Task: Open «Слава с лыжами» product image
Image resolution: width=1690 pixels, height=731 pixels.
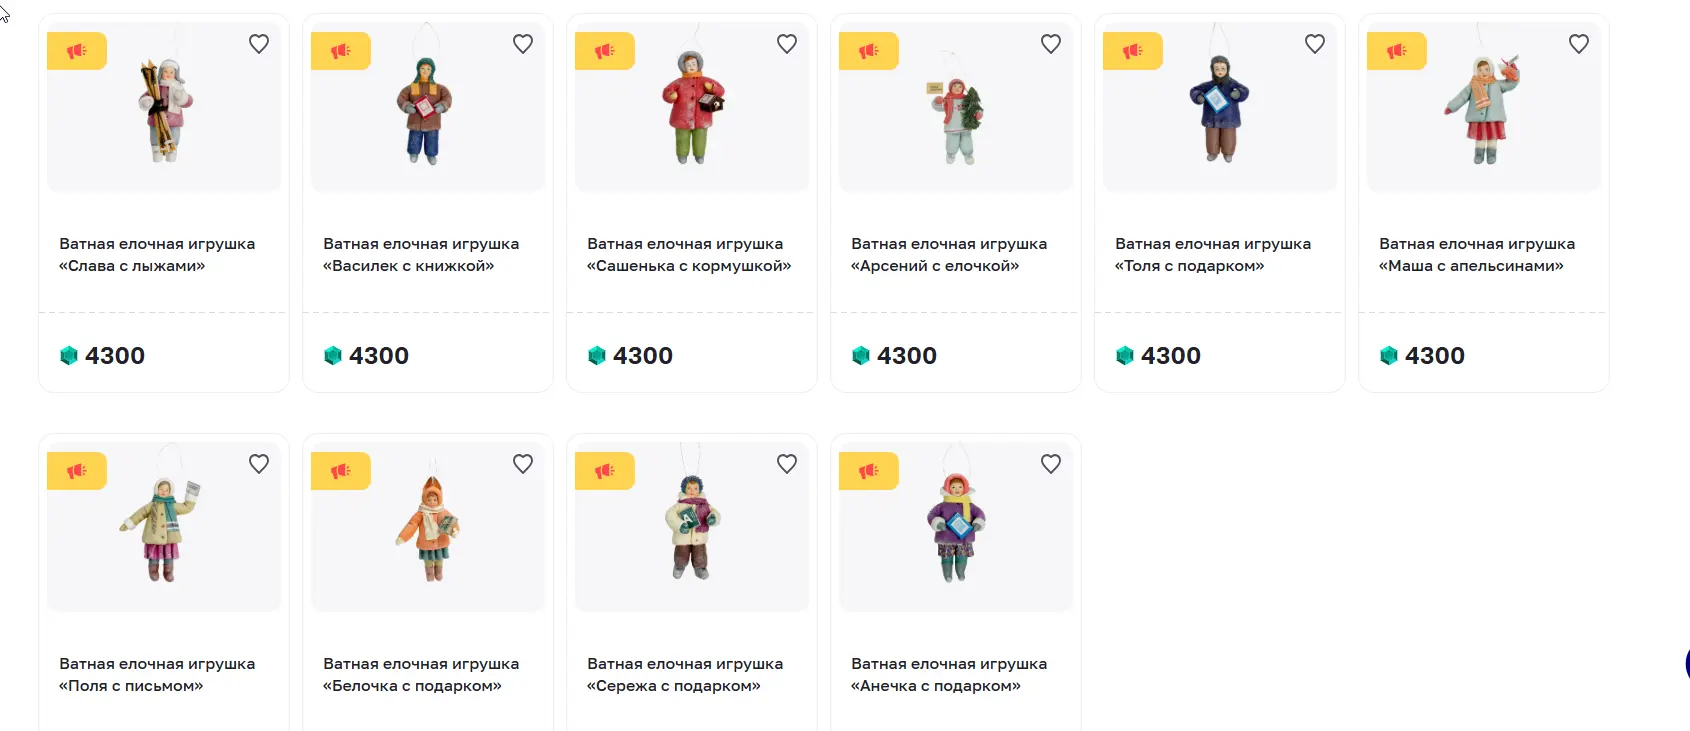Action: point(164,107)
